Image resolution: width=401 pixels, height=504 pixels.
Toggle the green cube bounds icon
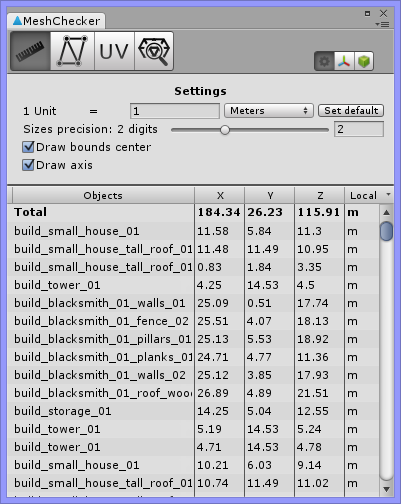364,61
